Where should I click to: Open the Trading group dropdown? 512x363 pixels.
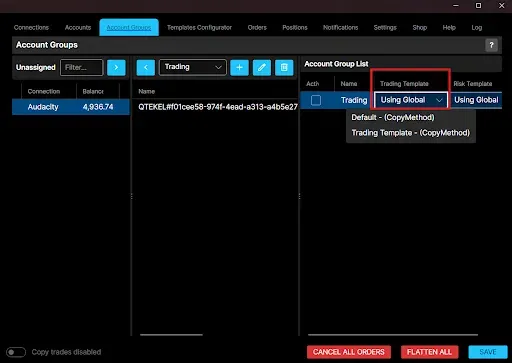pos(193,67)
